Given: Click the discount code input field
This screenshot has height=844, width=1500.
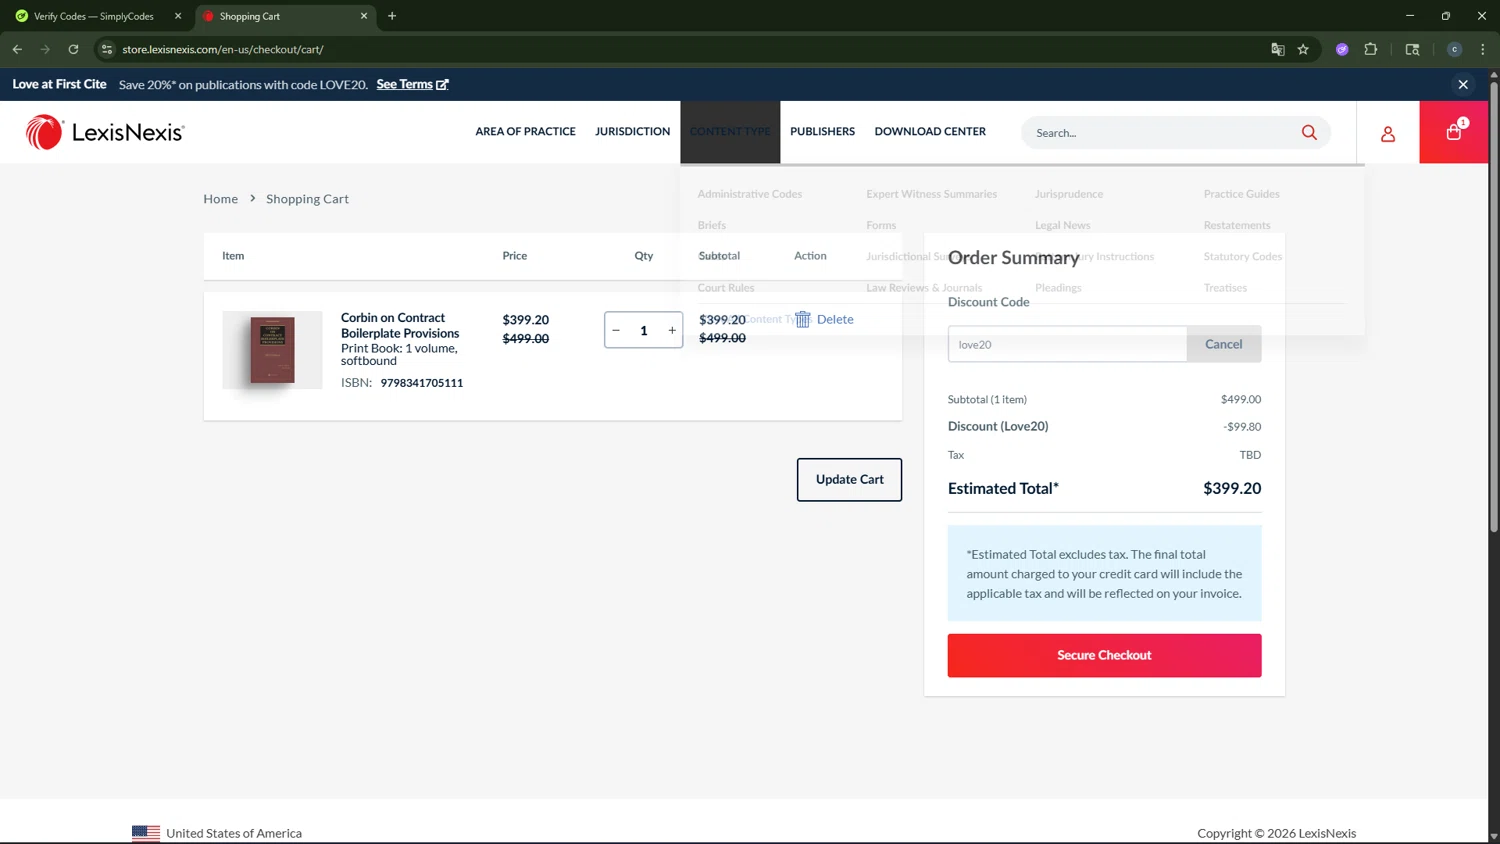Looking at the screenshot, I should (x=1067, y=344).
